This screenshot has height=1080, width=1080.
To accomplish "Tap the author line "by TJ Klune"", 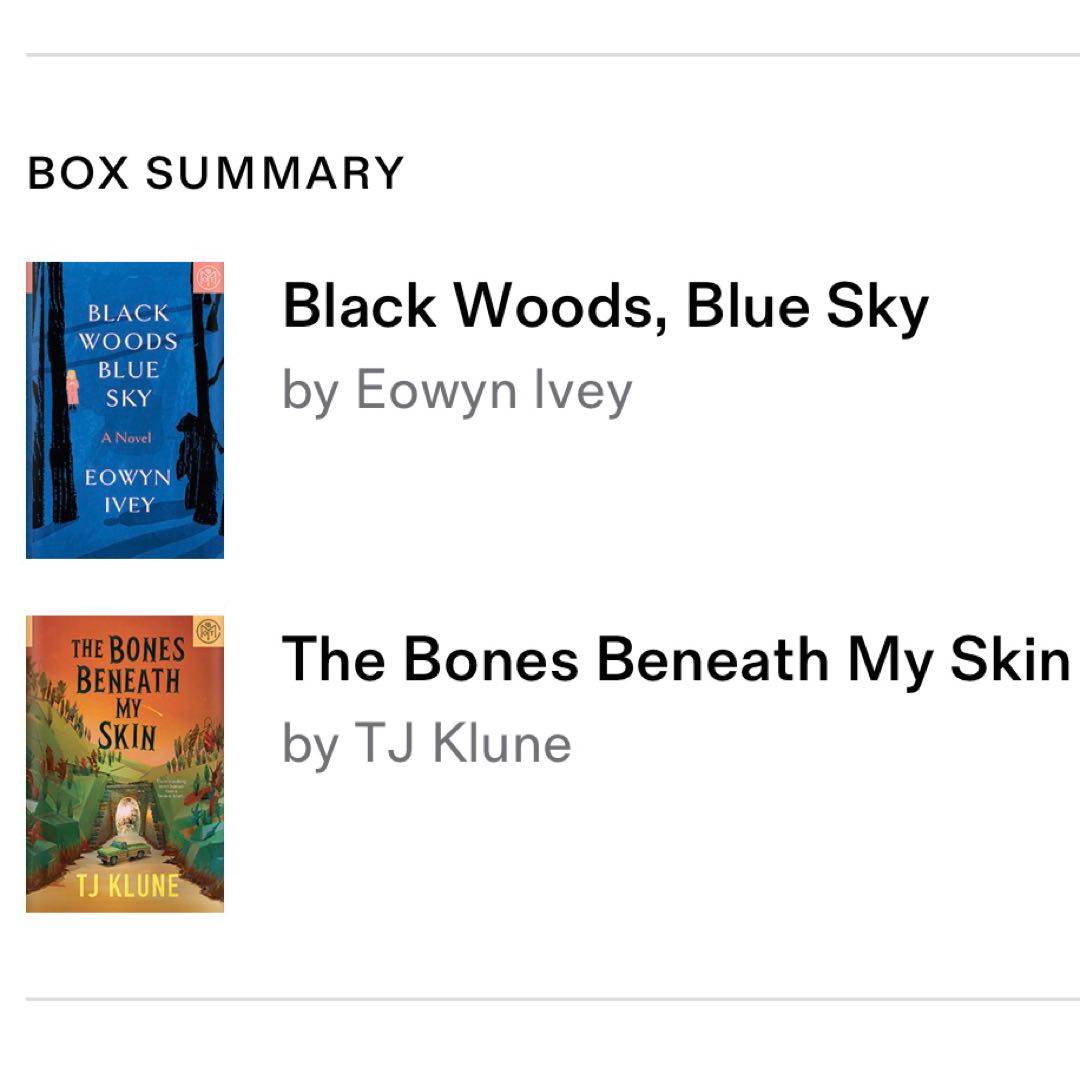I will (427, 743).
